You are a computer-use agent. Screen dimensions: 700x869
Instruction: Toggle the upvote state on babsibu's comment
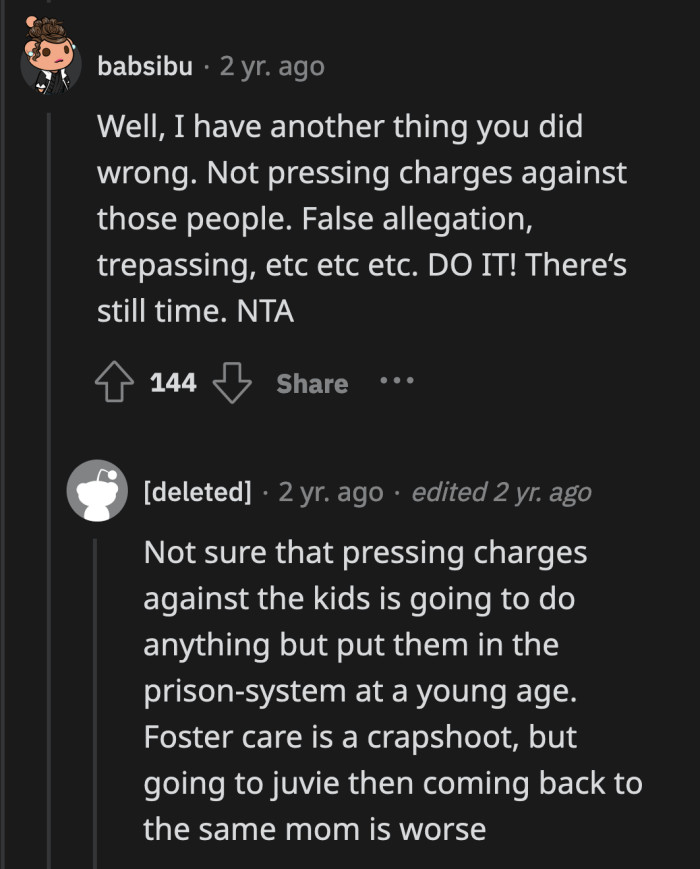point(116,382)
